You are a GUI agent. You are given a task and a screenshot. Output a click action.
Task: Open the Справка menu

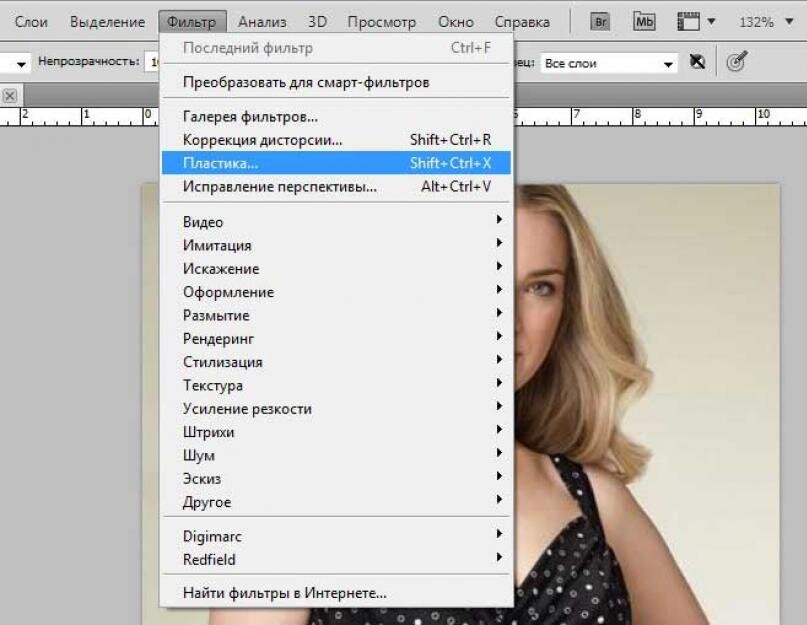point(523,20)
